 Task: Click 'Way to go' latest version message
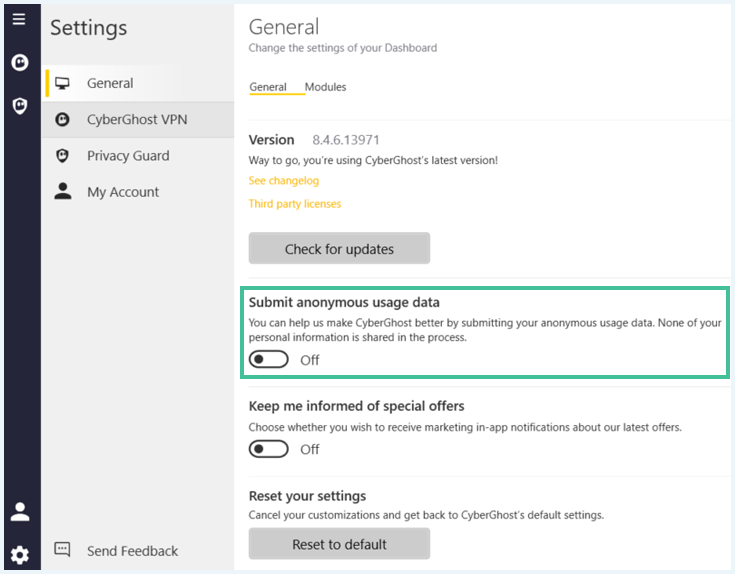pos(373,160)
